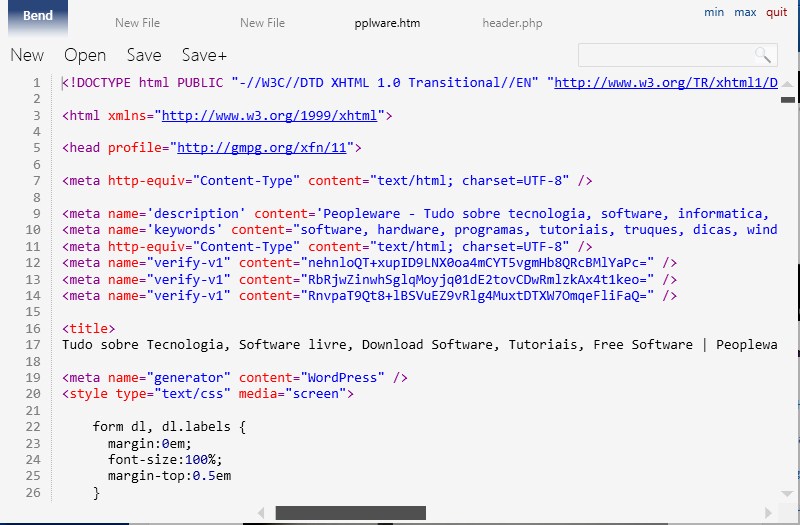
Task: Click the vertical scrollbar thumb
Action: 788,99
